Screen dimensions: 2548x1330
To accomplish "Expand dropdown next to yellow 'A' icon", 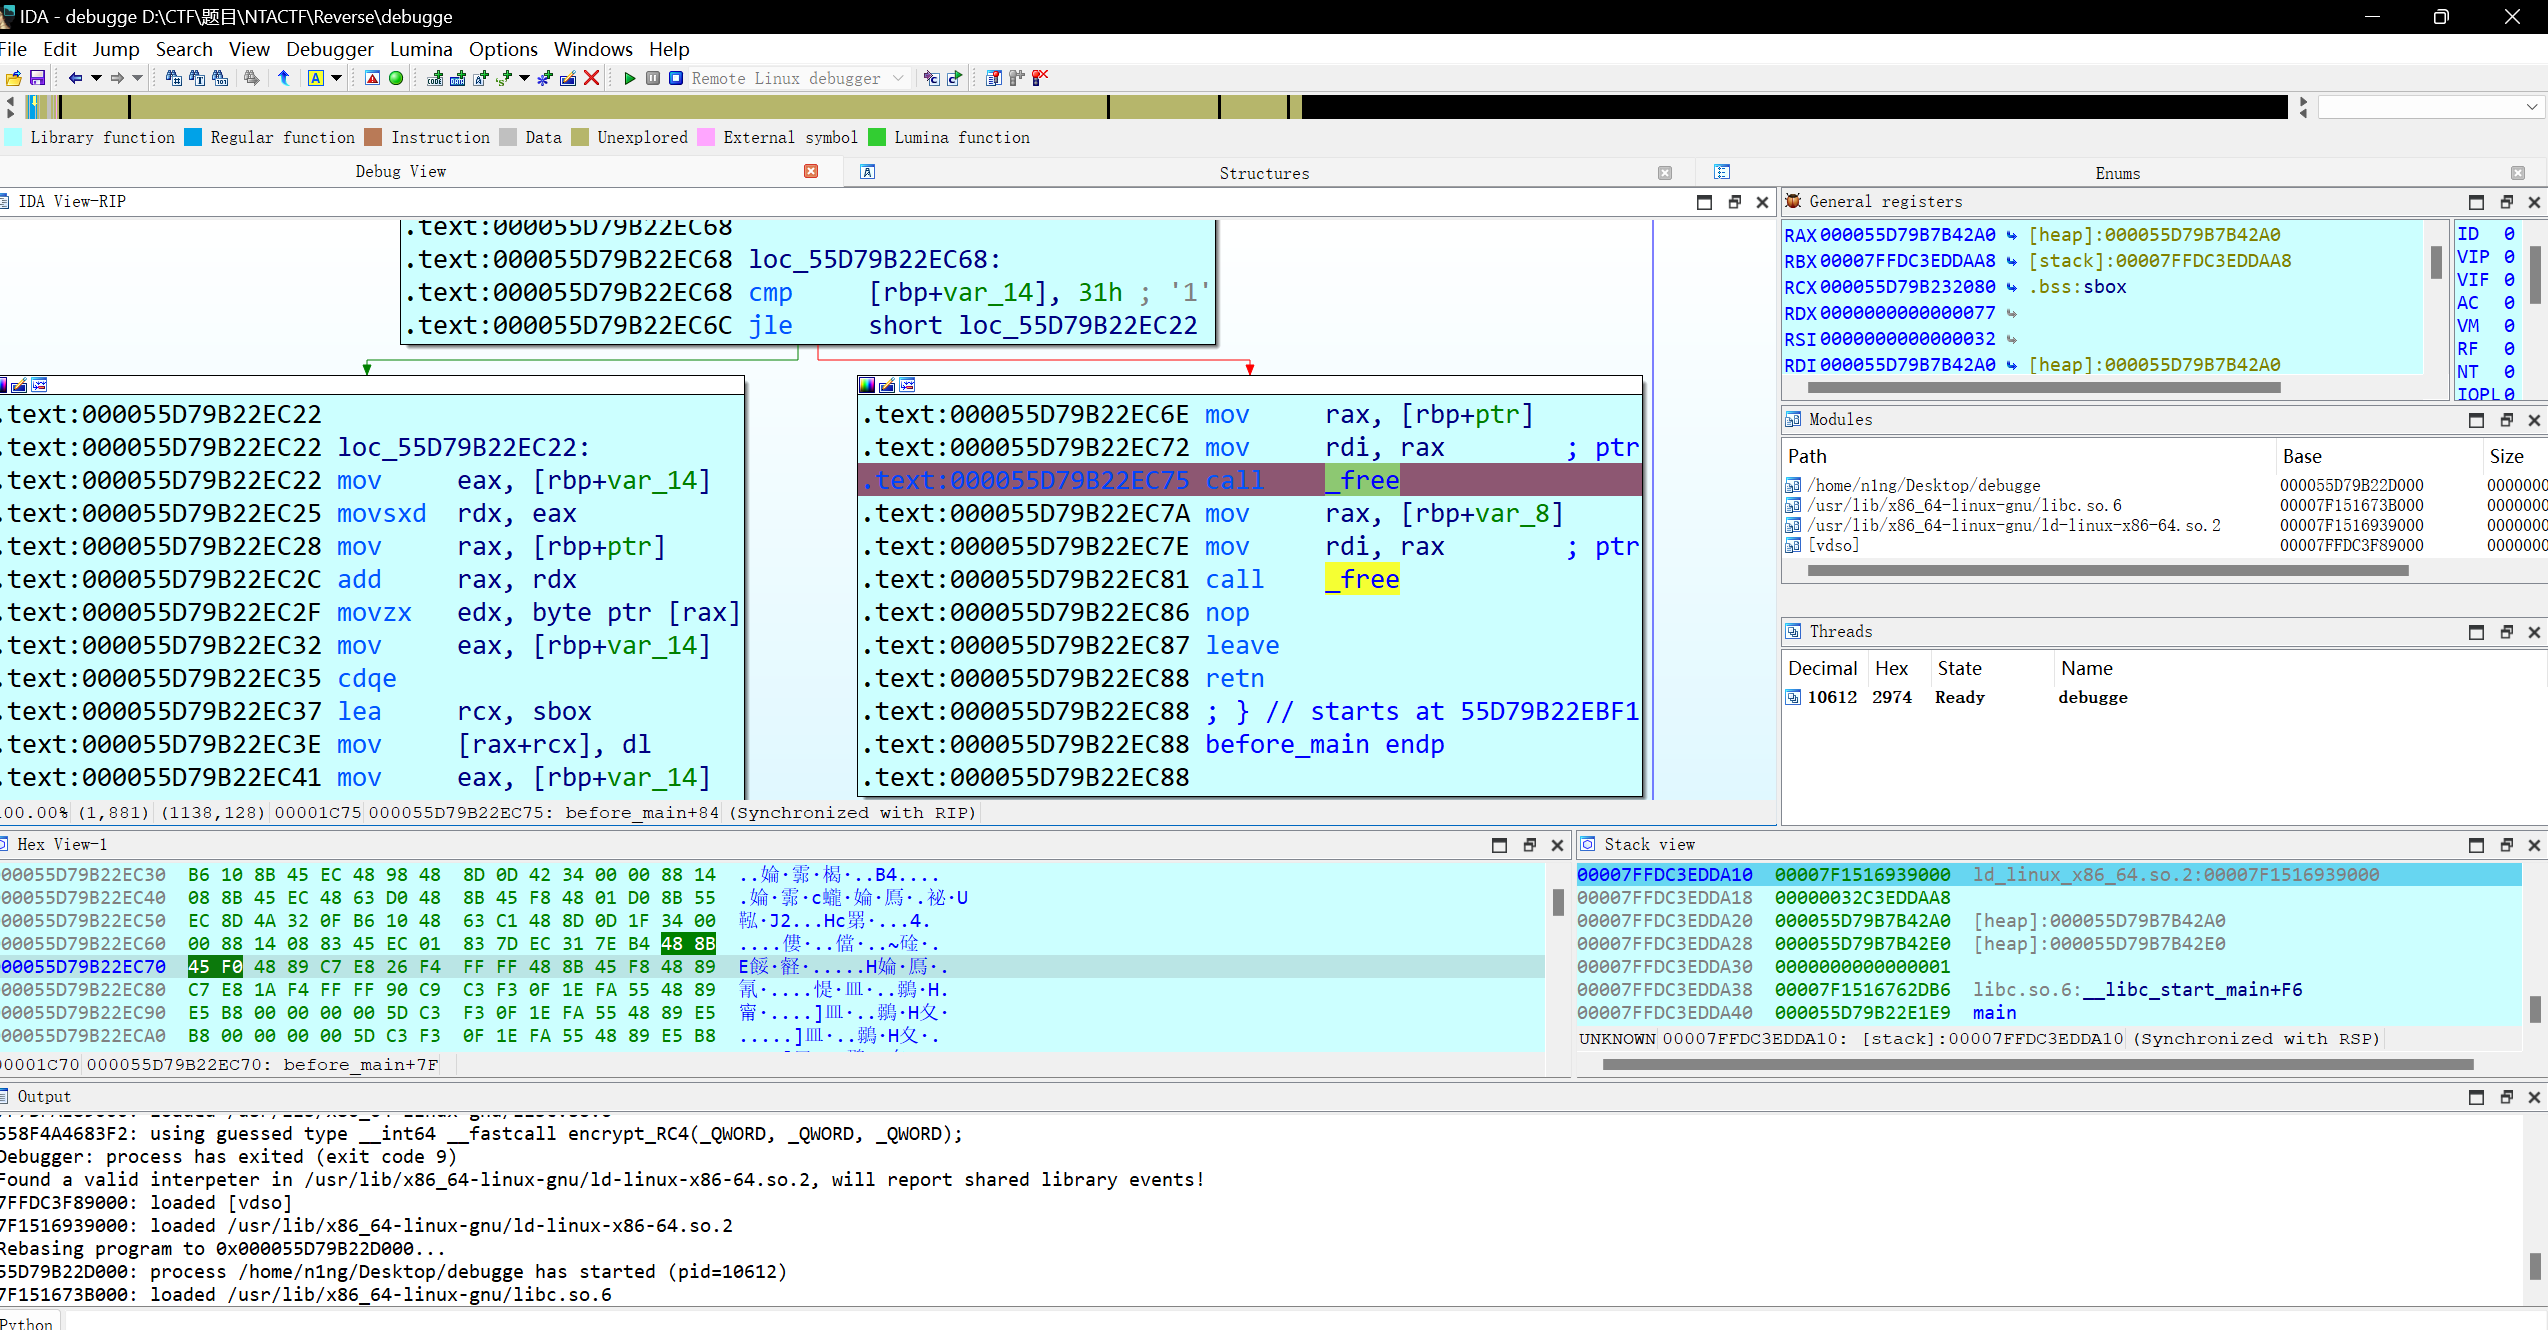I will 336,78.
